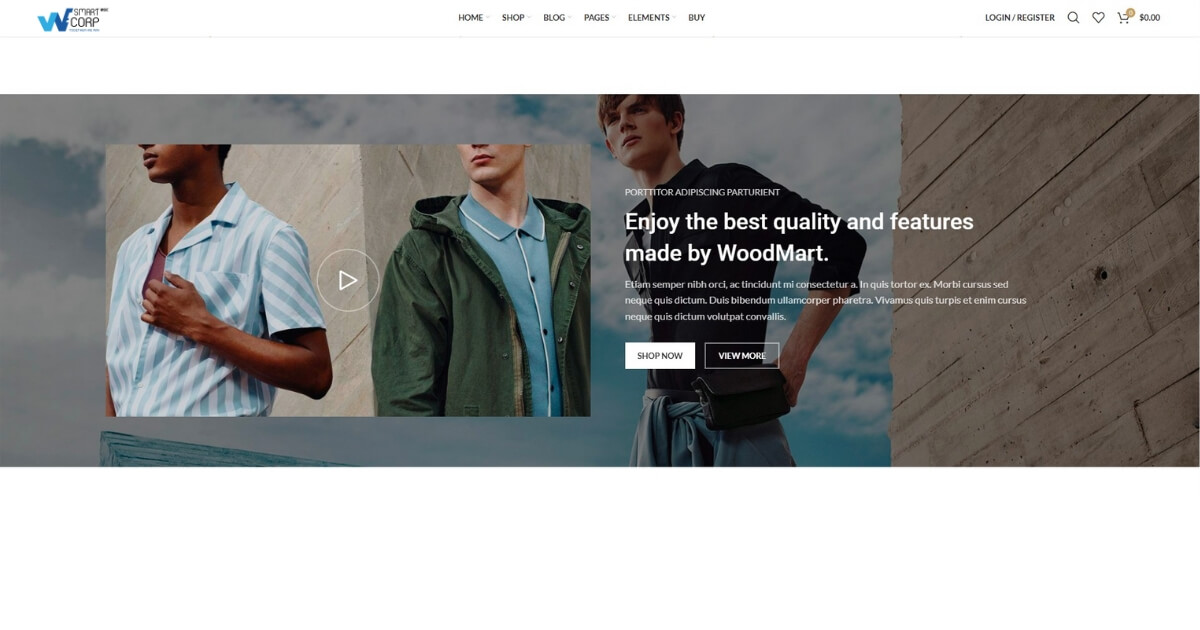Open the Elements menu
Screen dimensions: 1200x630
coord(651,18)
